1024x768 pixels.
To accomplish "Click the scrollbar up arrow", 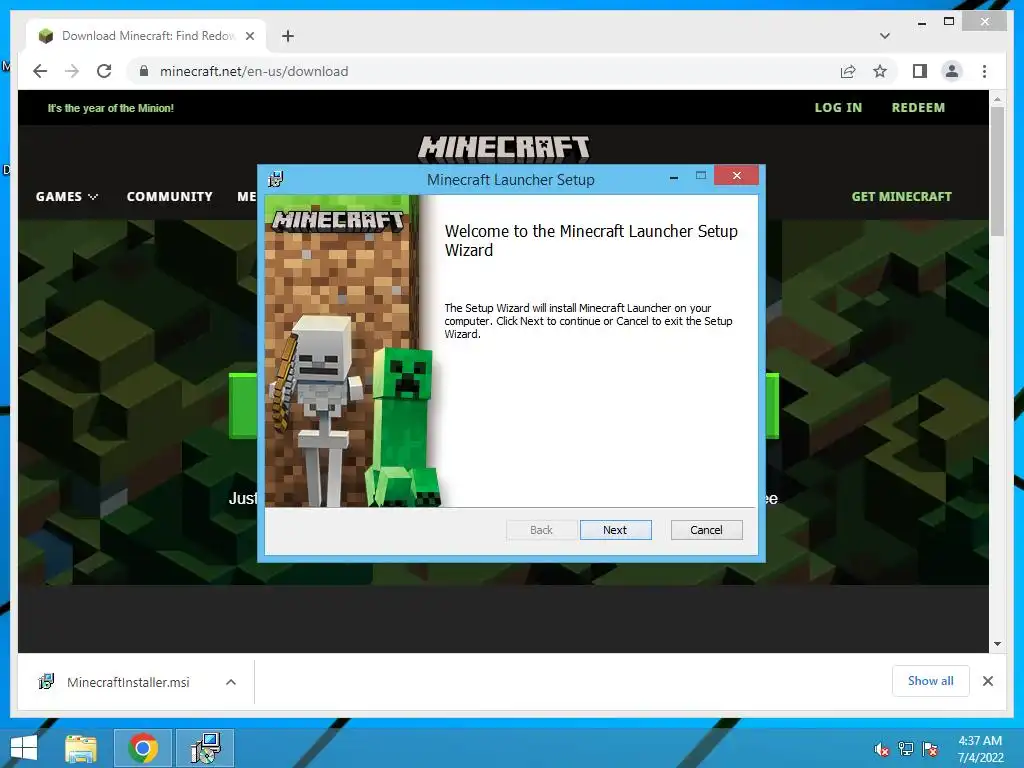I will (x=997, y=99).
